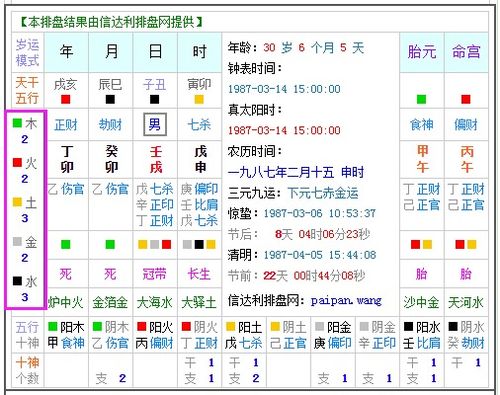Click the blue 钟表时间 date value
This screenshot has height=395, width=500.
(284, 89)
